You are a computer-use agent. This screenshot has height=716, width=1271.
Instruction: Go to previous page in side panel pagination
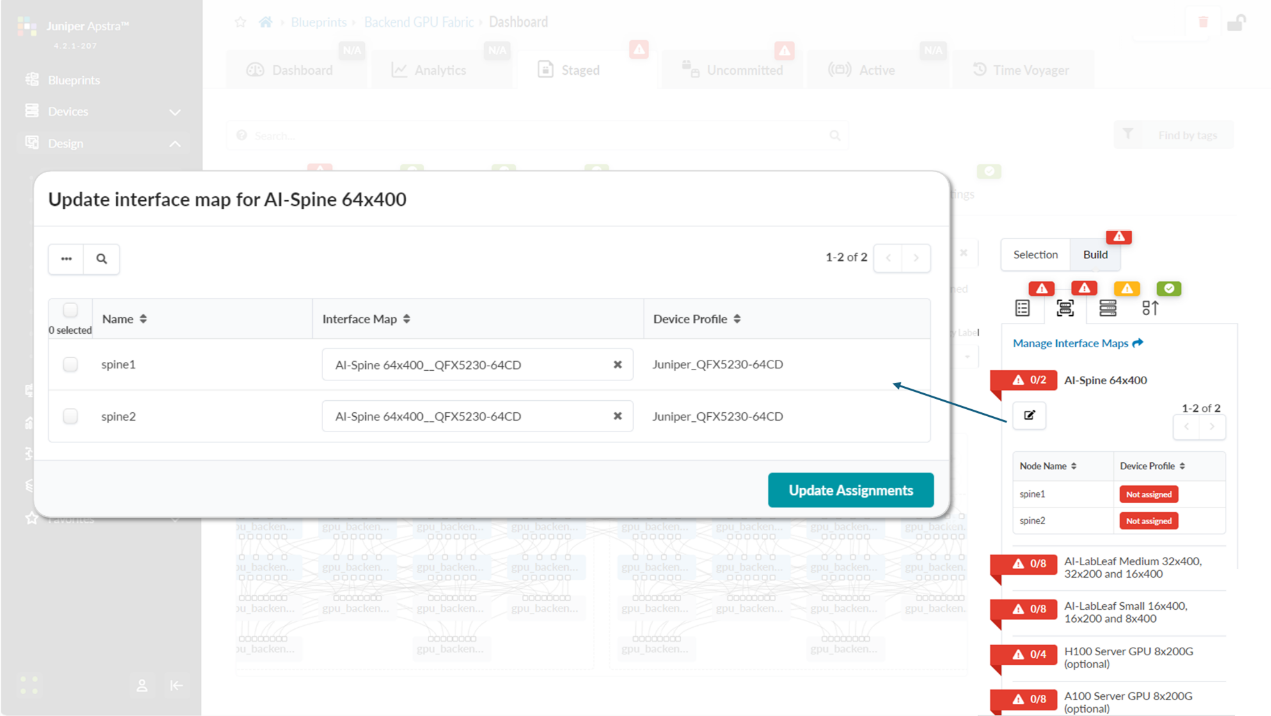click(x=1187, y=427)
